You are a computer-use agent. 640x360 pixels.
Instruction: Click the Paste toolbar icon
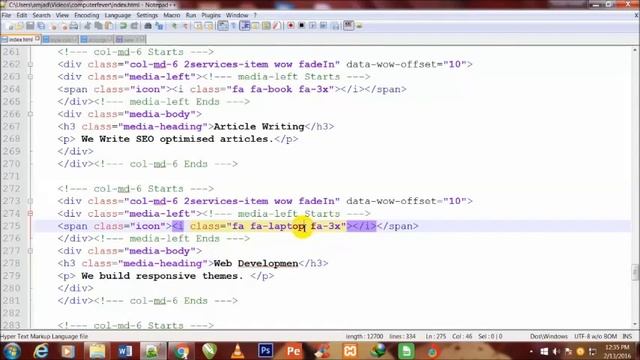point(109,26)
